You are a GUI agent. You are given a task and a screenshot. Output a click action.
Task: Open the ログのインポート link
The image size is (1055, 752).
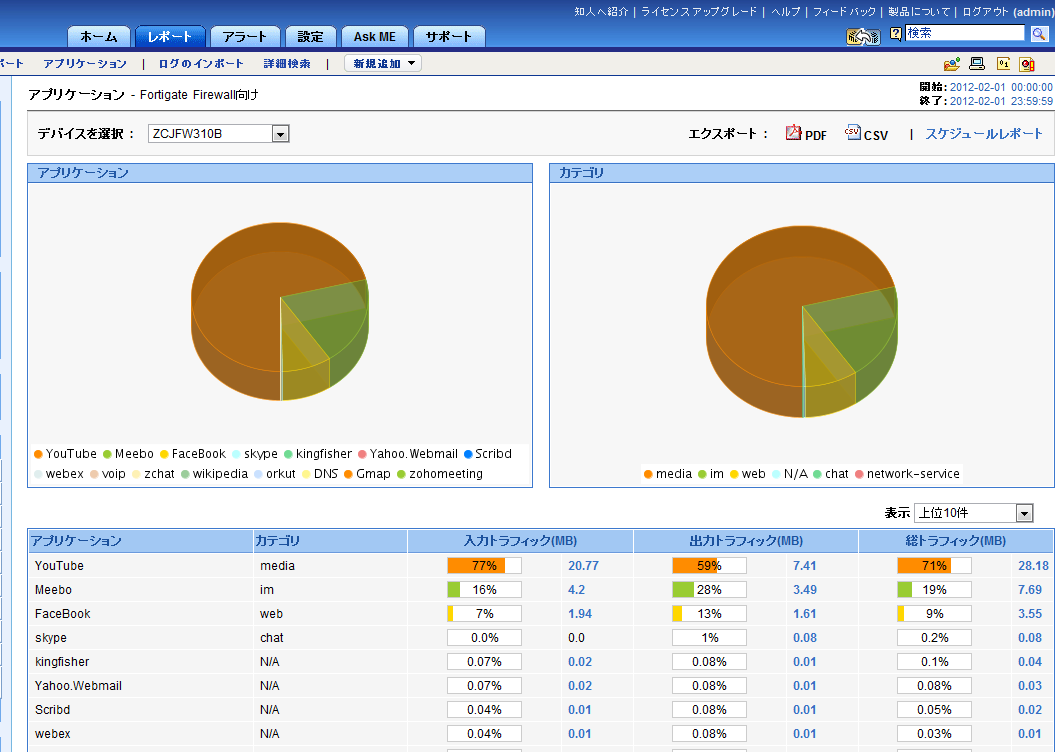click(201, 63)
